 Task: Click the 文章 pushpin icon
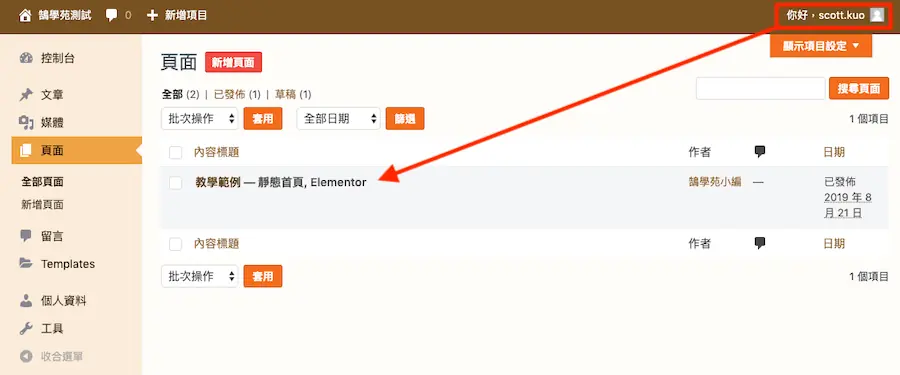(x=26, y=95)
